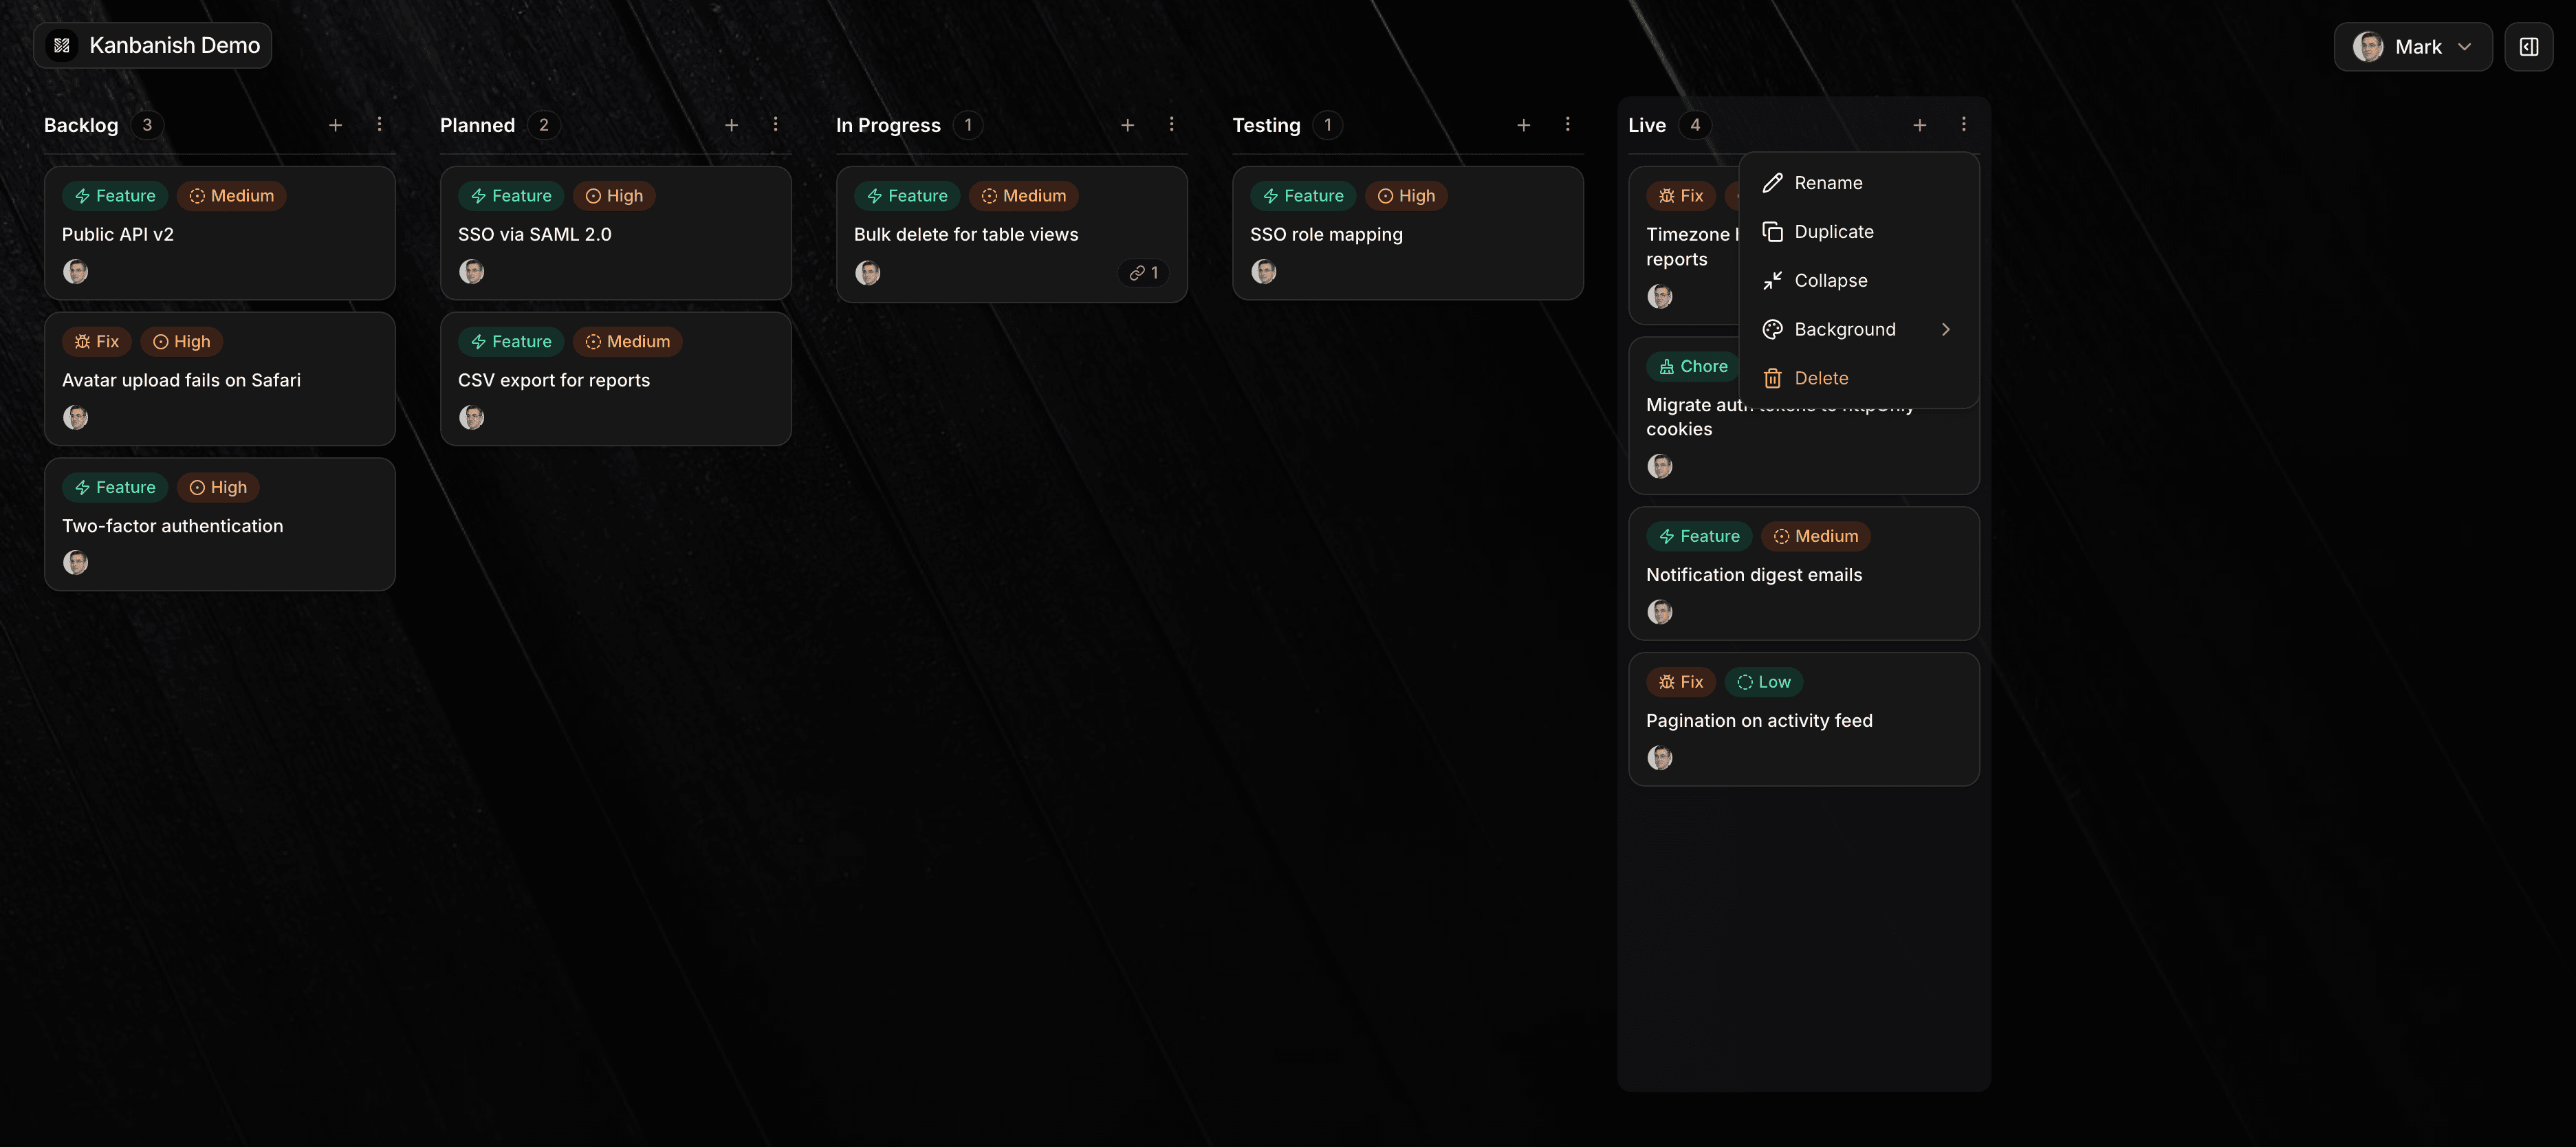Click the Medium tag on CSV export card
Viewport: 2576px width, 1147px height.
click(628, 342)
